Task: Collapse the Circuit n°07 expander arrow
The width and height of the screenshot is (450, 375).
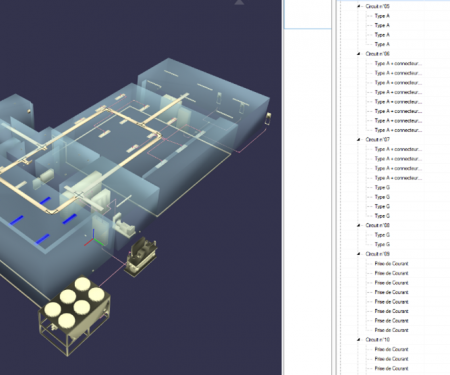Action: [x=359, y=139]
